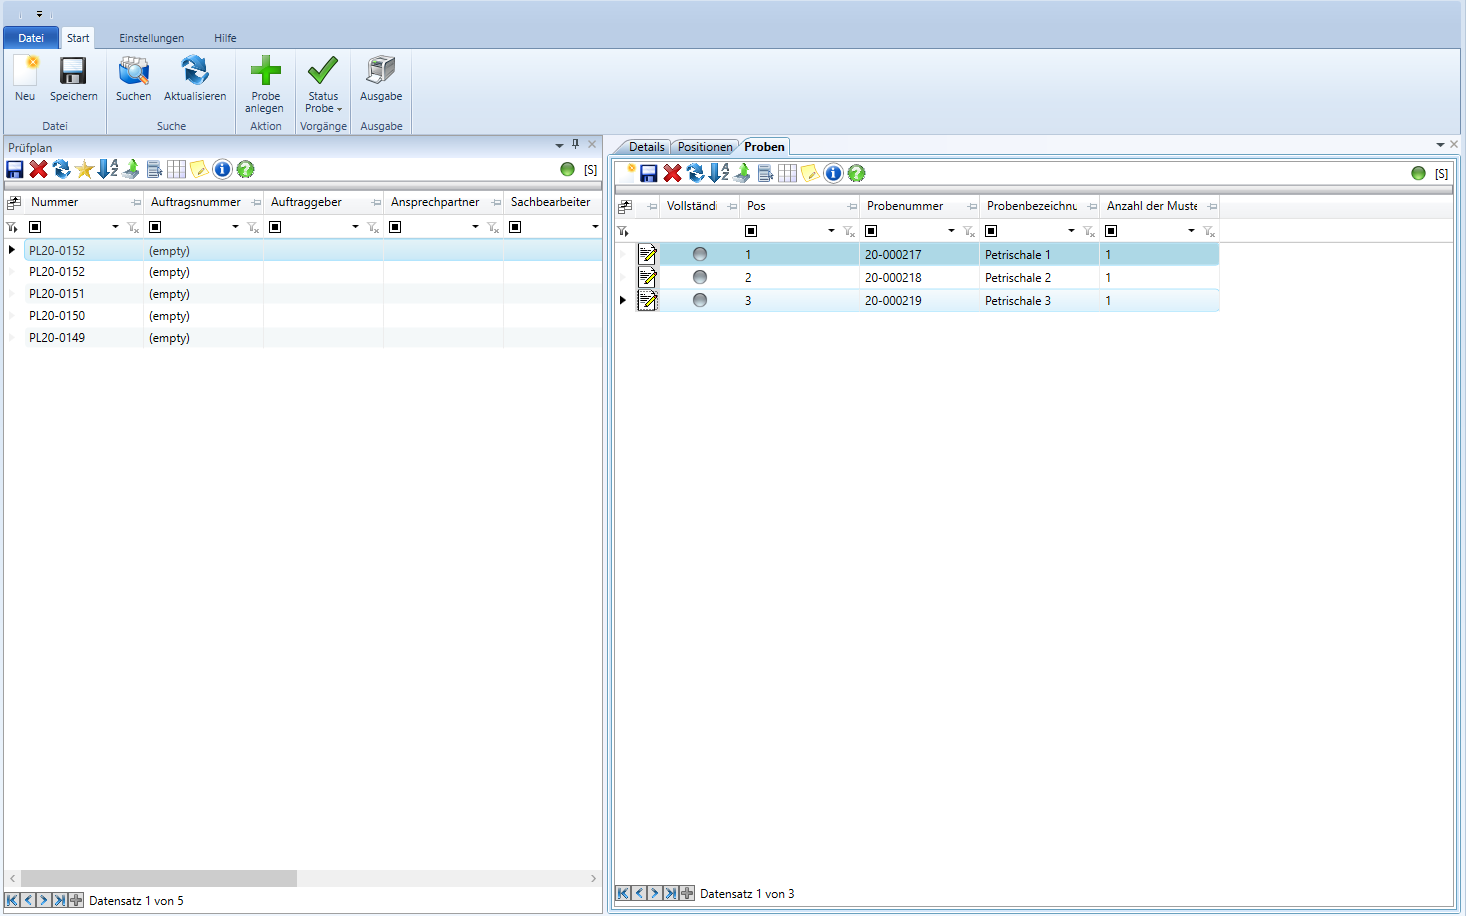Open Anzahl der Muster filter dropdown
The height and width of the screenshot is (916, 1466).
(x=1191, y=231)
